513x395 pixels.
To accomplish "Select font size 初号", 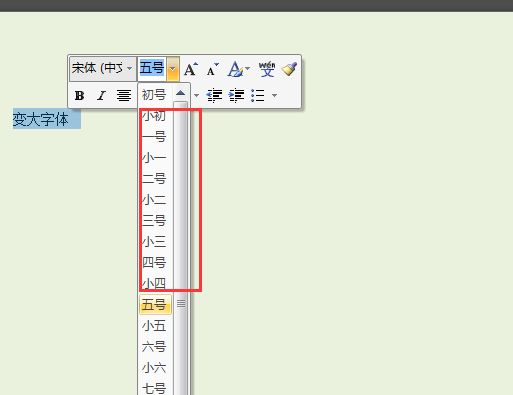I will [154, 95].
